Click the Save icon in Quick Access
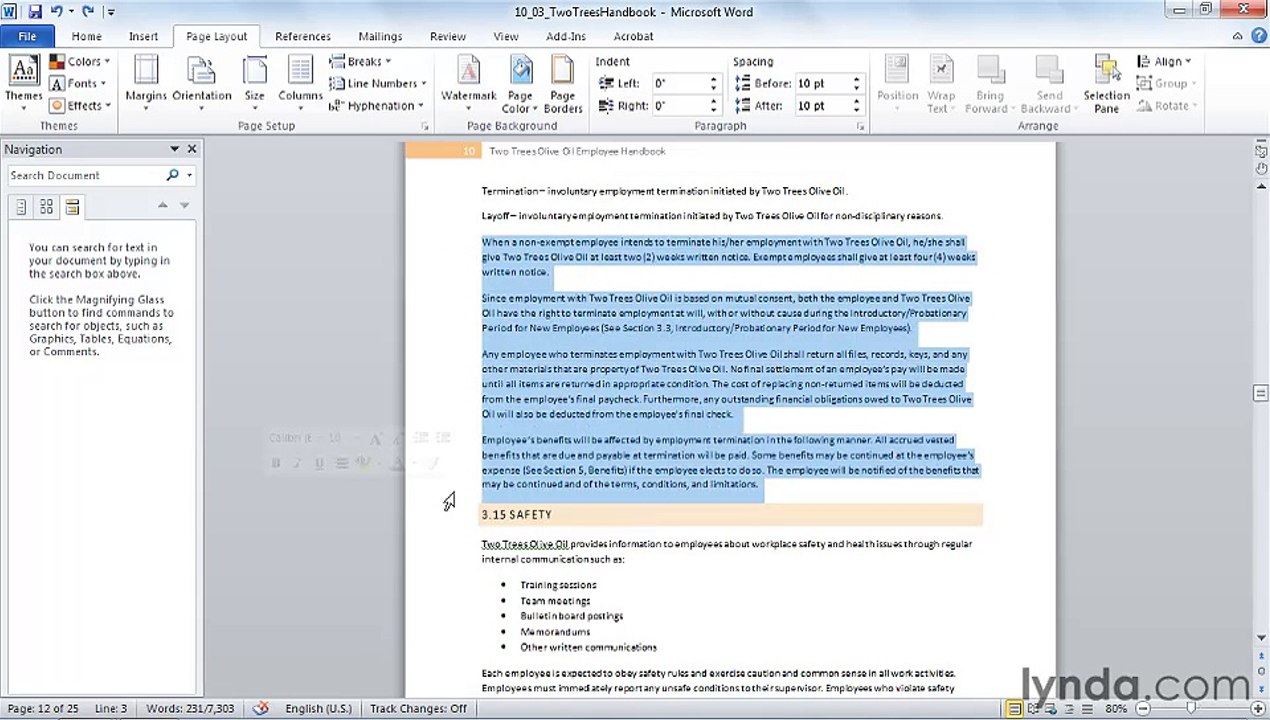Screen dimensions: 1270x720 pyautogui.click(x=35, y=12)
